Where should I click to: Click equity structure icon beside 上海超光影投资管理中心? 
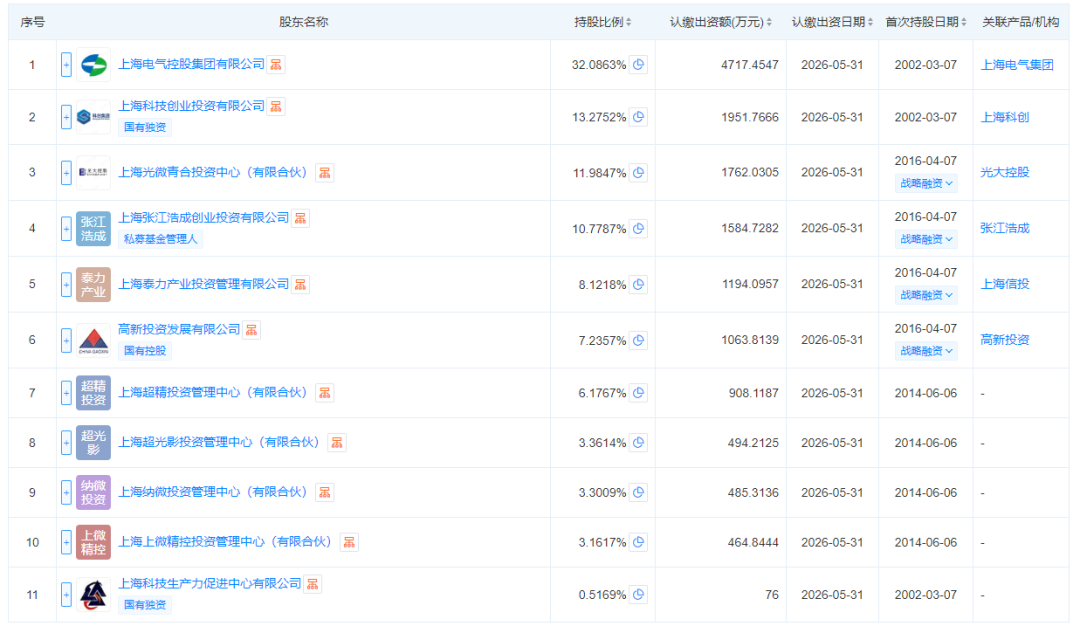337,443
